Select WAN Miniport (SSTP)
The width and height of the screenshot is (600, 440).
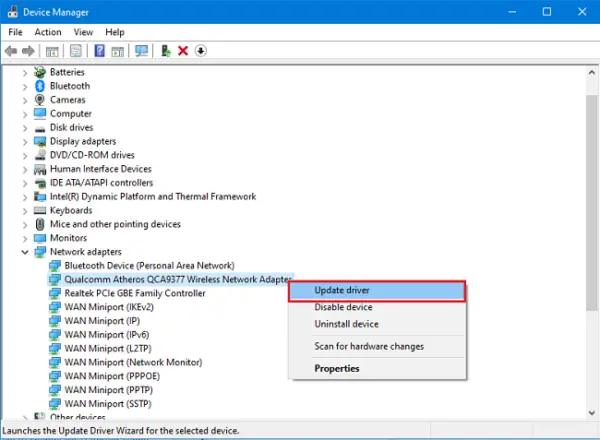[108, 403]
